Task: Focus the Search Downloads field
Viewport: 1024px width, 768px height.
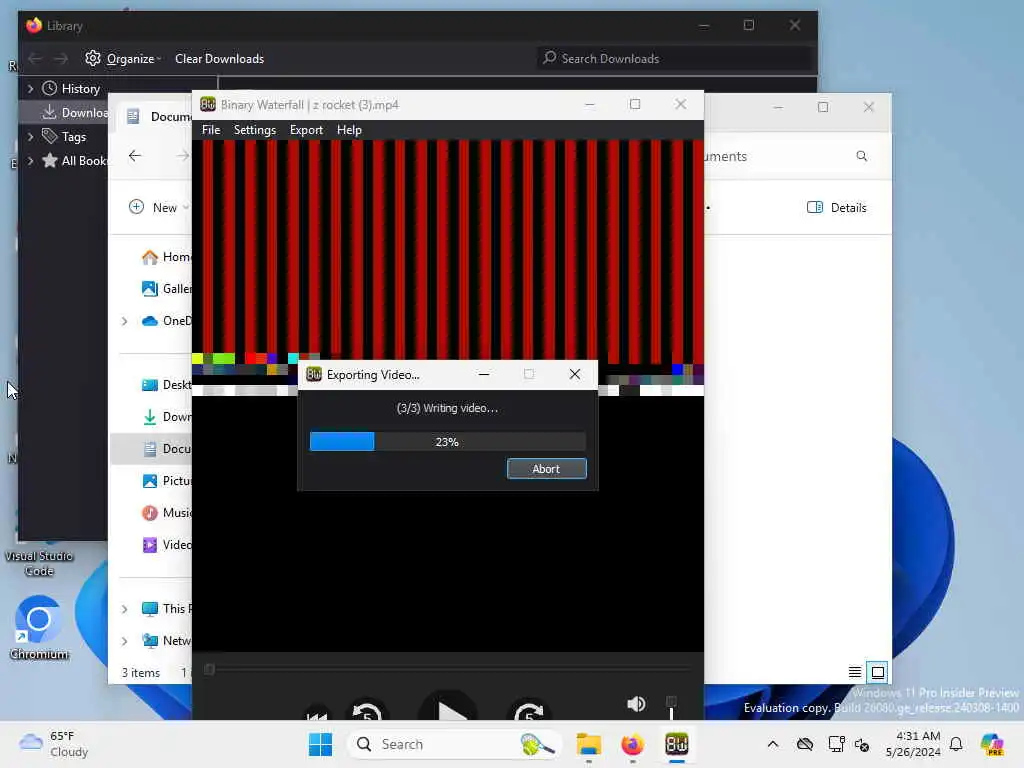Action: click(x=676, y=59)
